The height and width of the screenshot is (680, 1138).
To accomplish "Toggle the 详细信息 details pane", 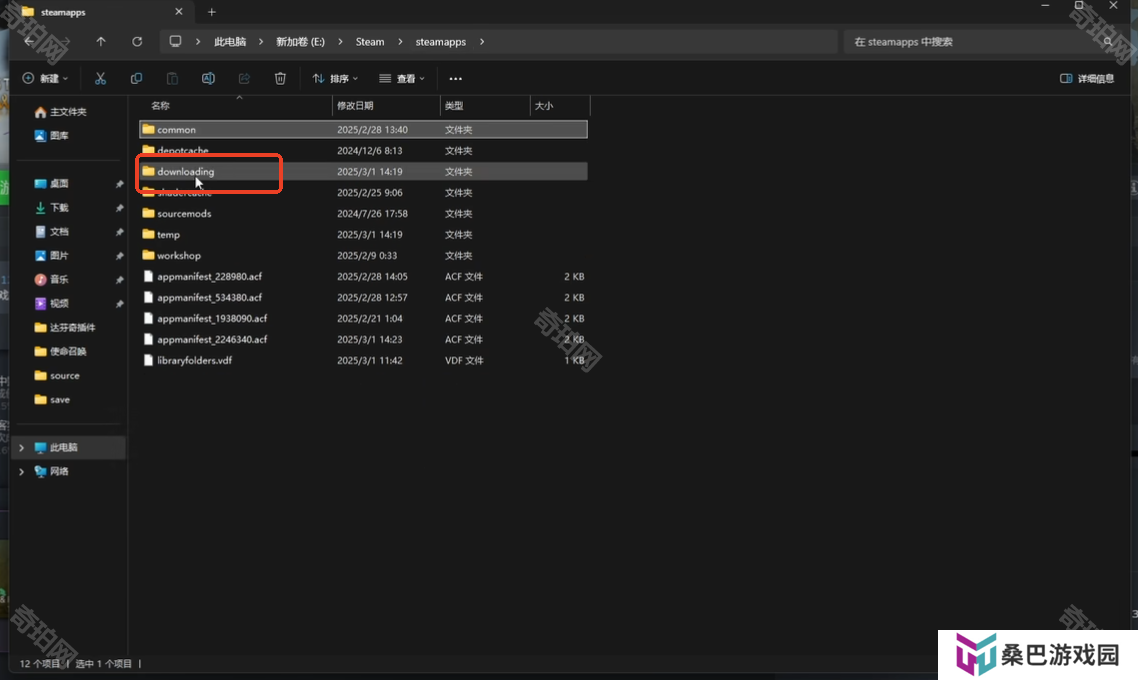I will [x=1086, y=78].
